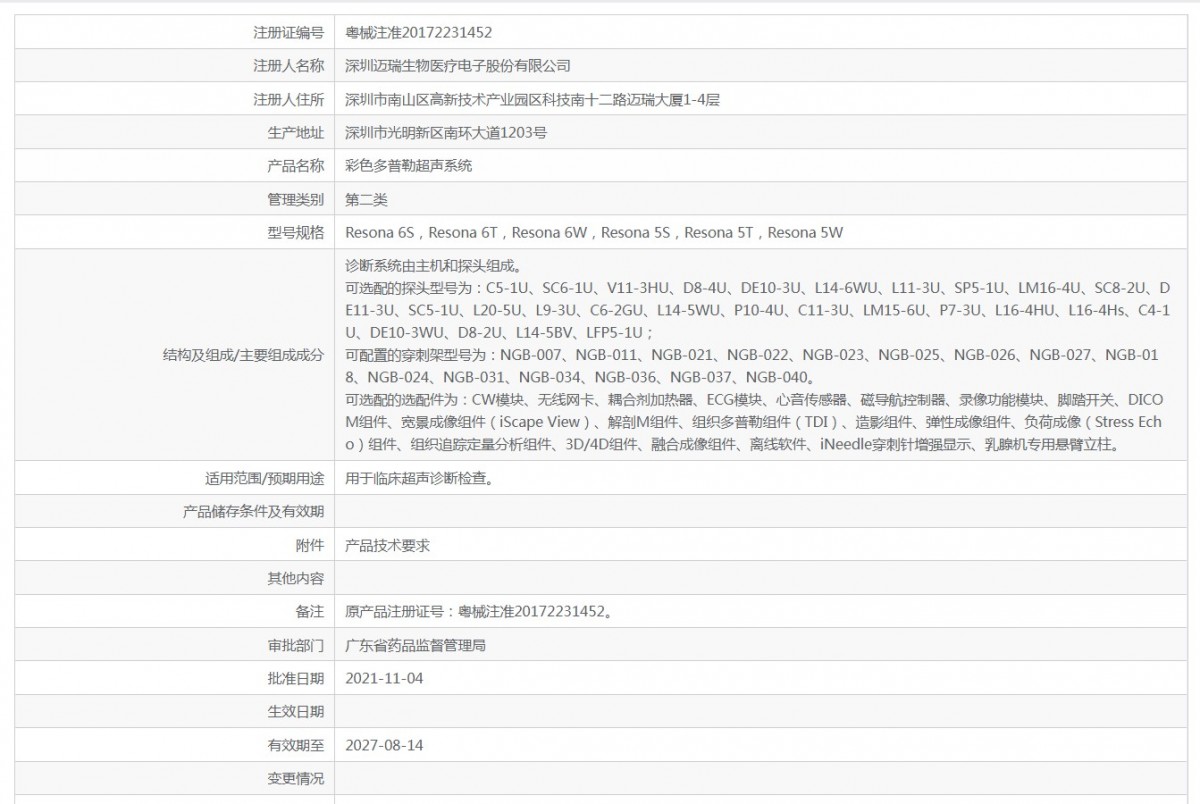Click the 审批部门 label
The width and height of the screenshot is (1200, 804).
click(296, 645)
